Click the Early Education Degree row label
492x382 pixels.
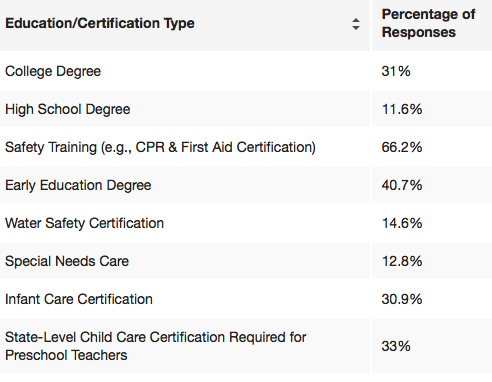click(78, 185)
